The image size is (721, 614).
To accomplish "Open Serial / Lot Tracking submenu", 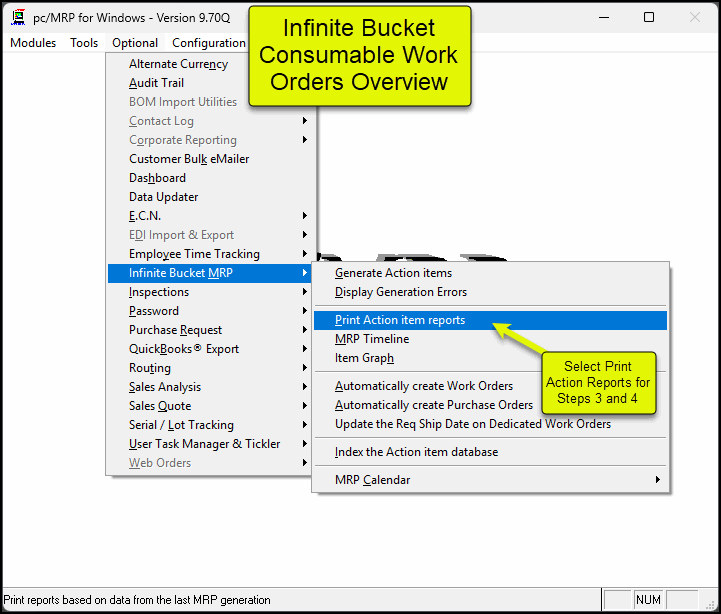I will (x=210, y=425).
